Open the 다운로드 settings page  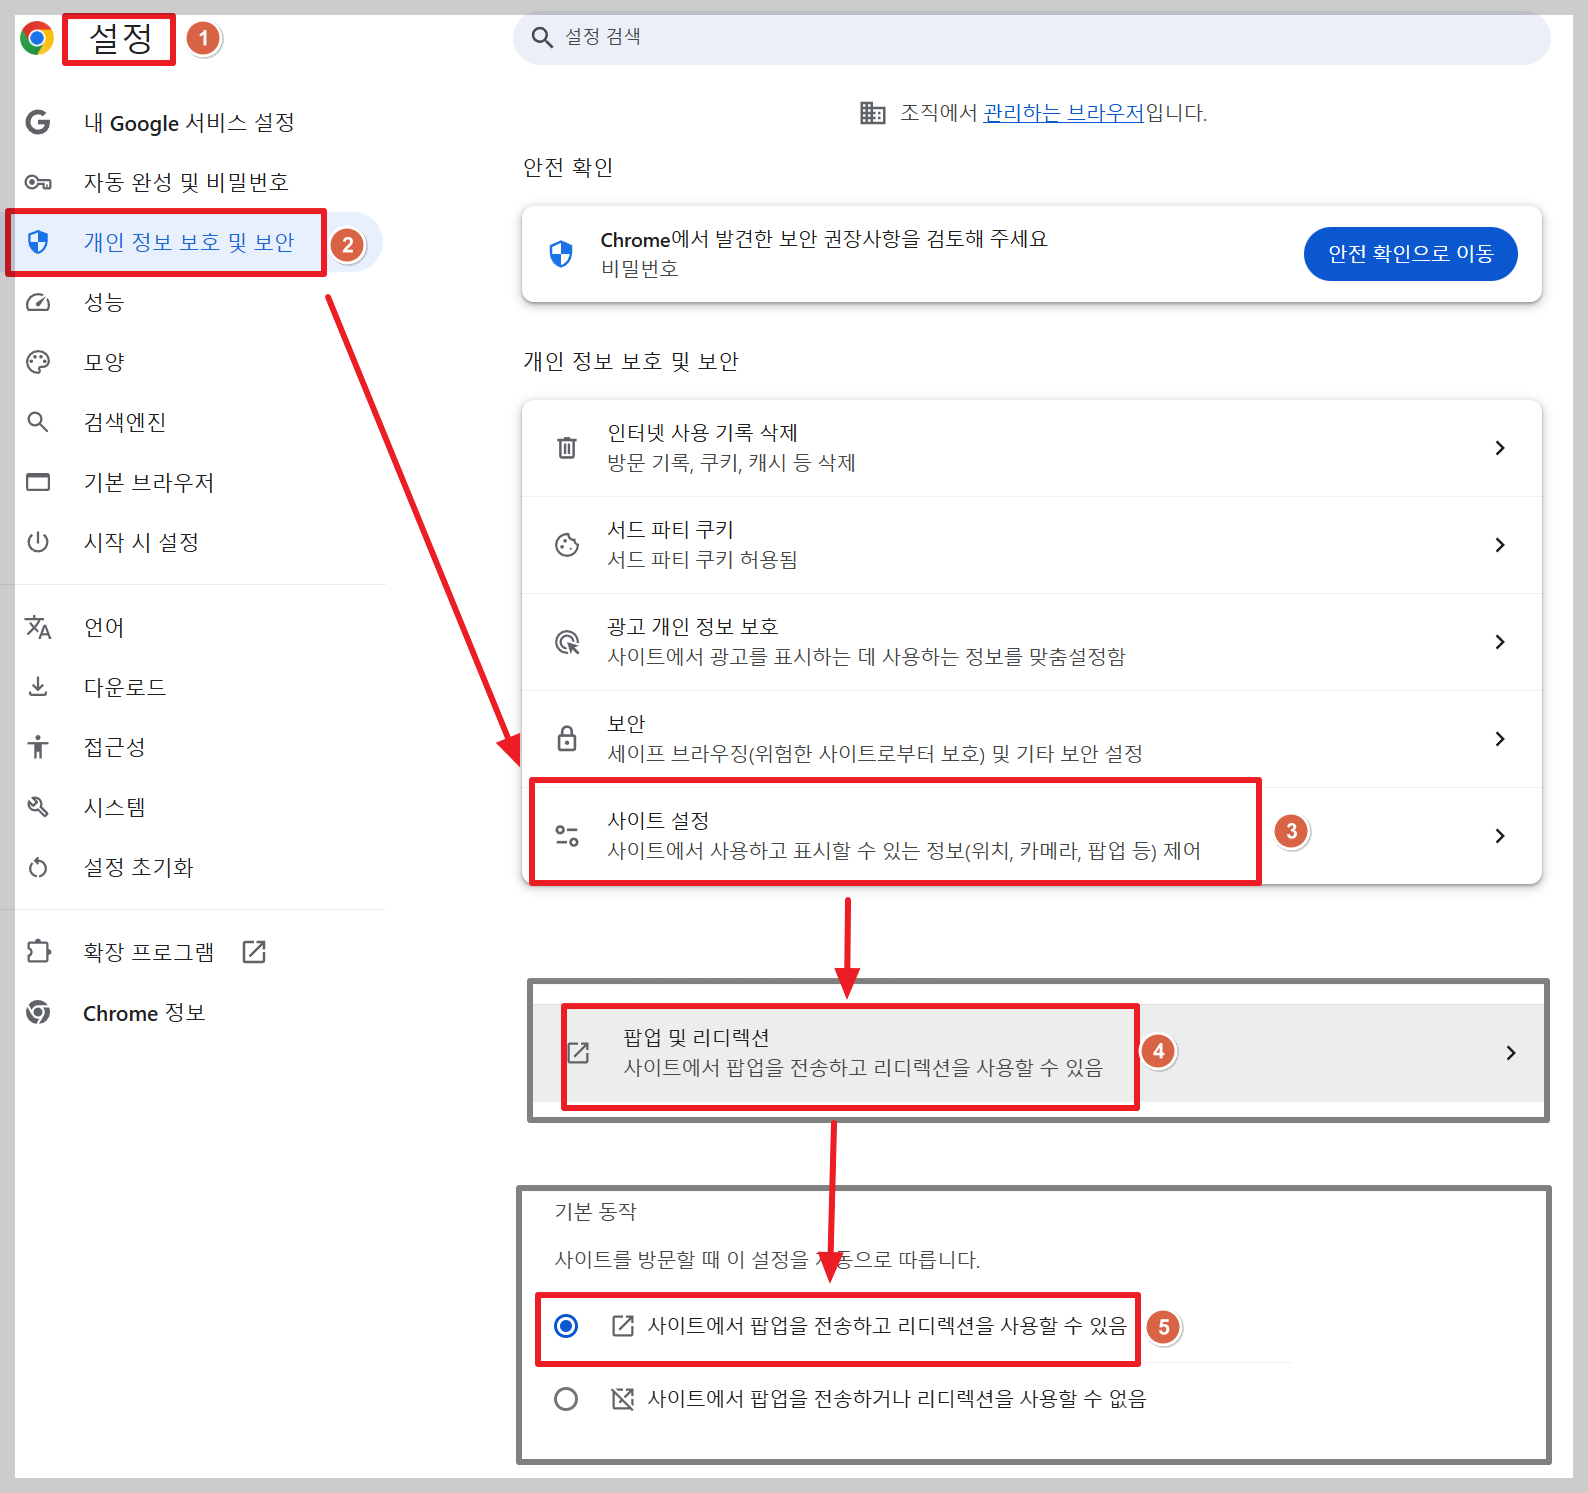[125, 687]
